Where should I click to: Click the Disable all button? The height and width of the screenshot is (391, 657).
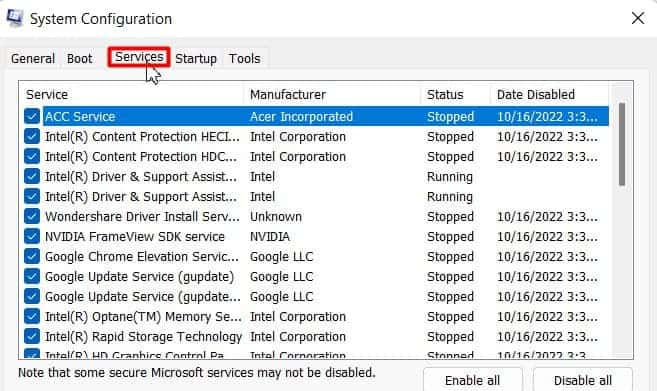tap(582, 380)
